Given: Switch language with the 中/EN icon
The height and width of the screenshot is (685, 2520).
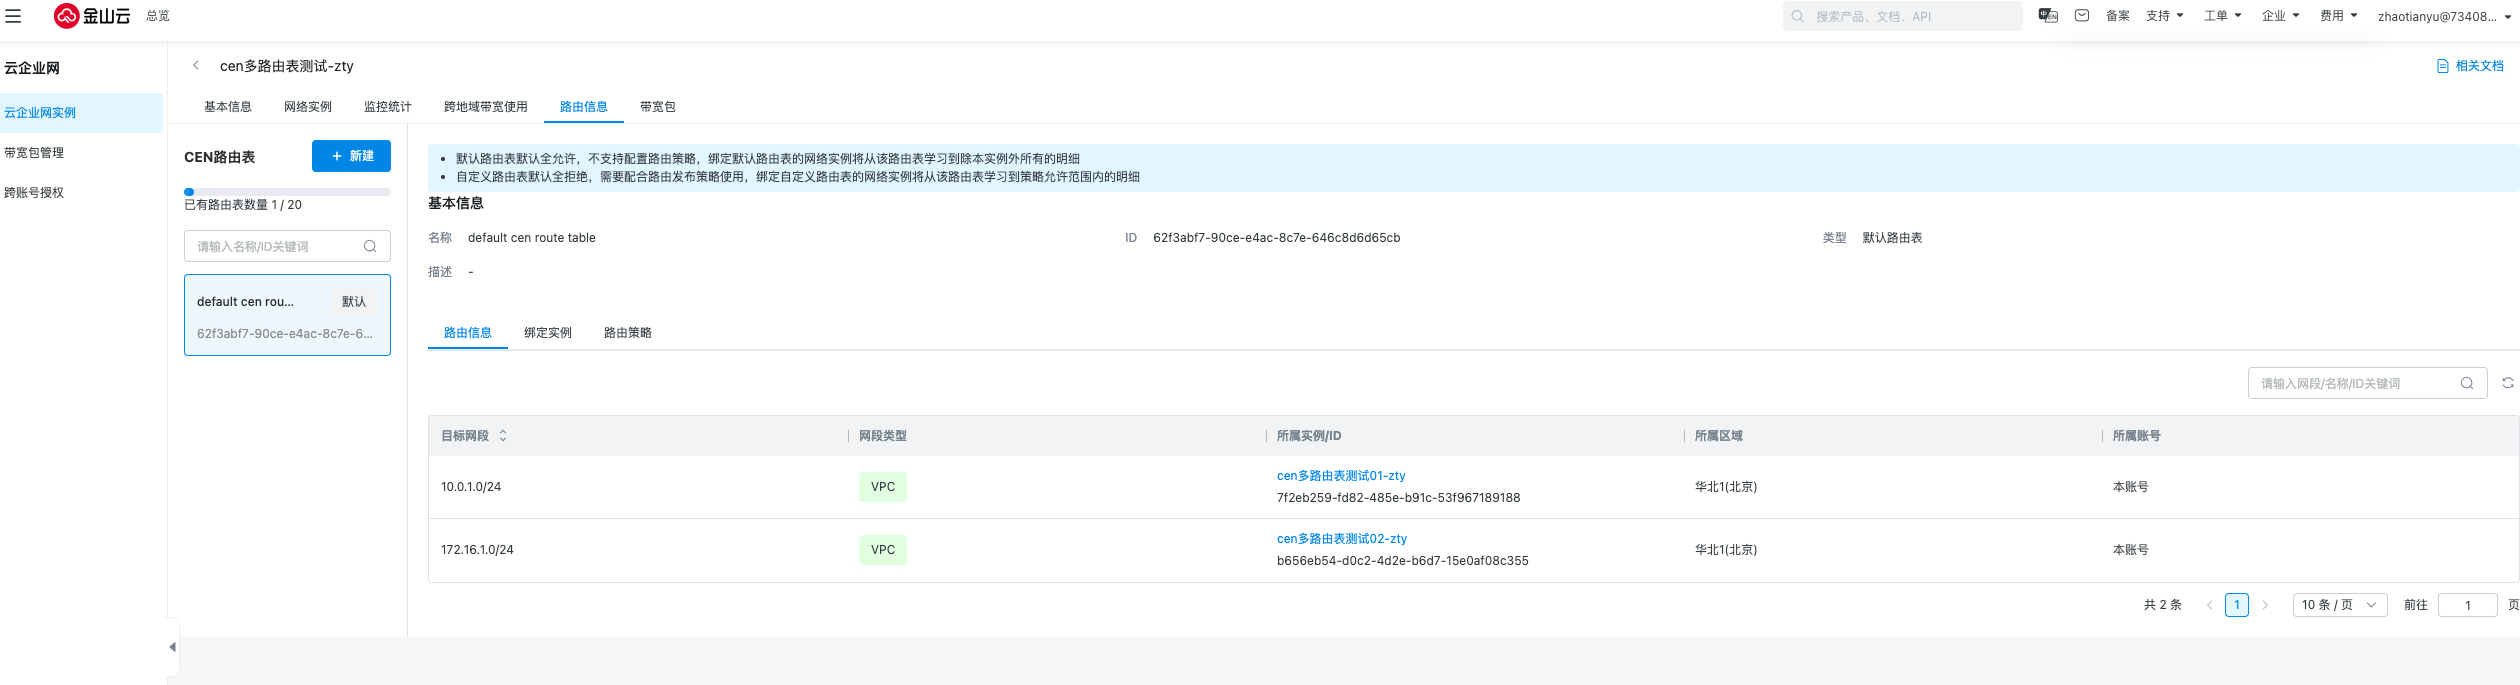Looking at the screenshot, I should click(x=2048, y=16).
